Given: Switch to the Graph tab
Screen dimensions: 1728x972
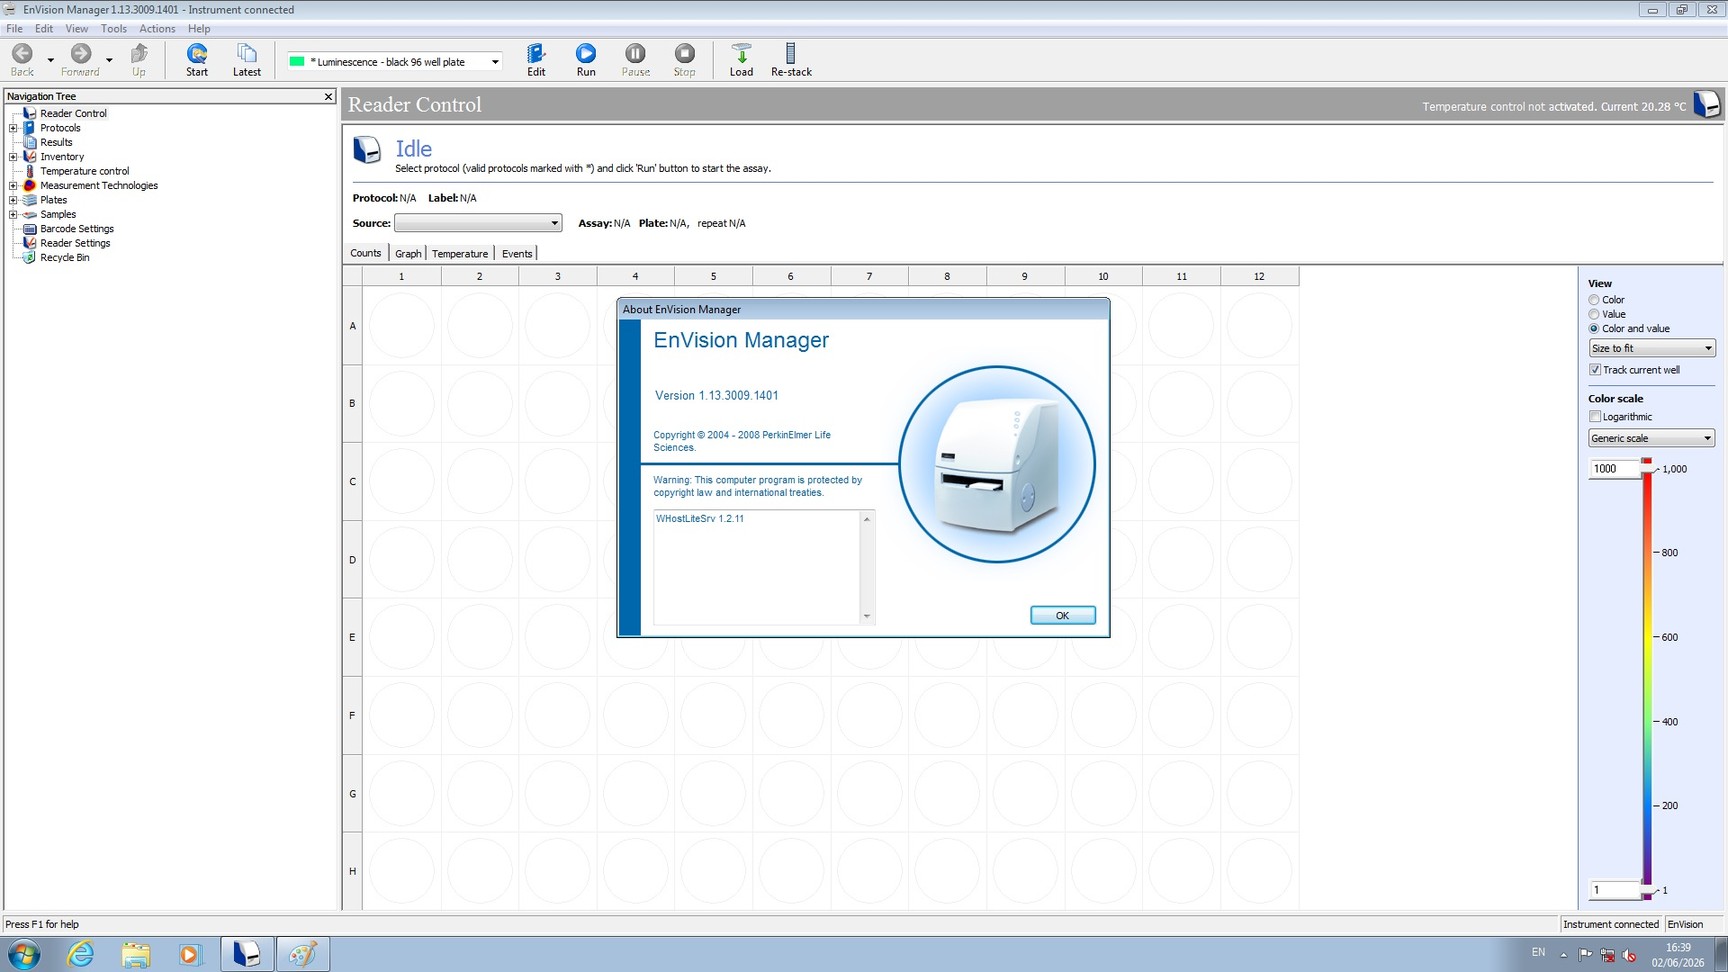Looking at the screenshot, I should [x=408, y=254].
